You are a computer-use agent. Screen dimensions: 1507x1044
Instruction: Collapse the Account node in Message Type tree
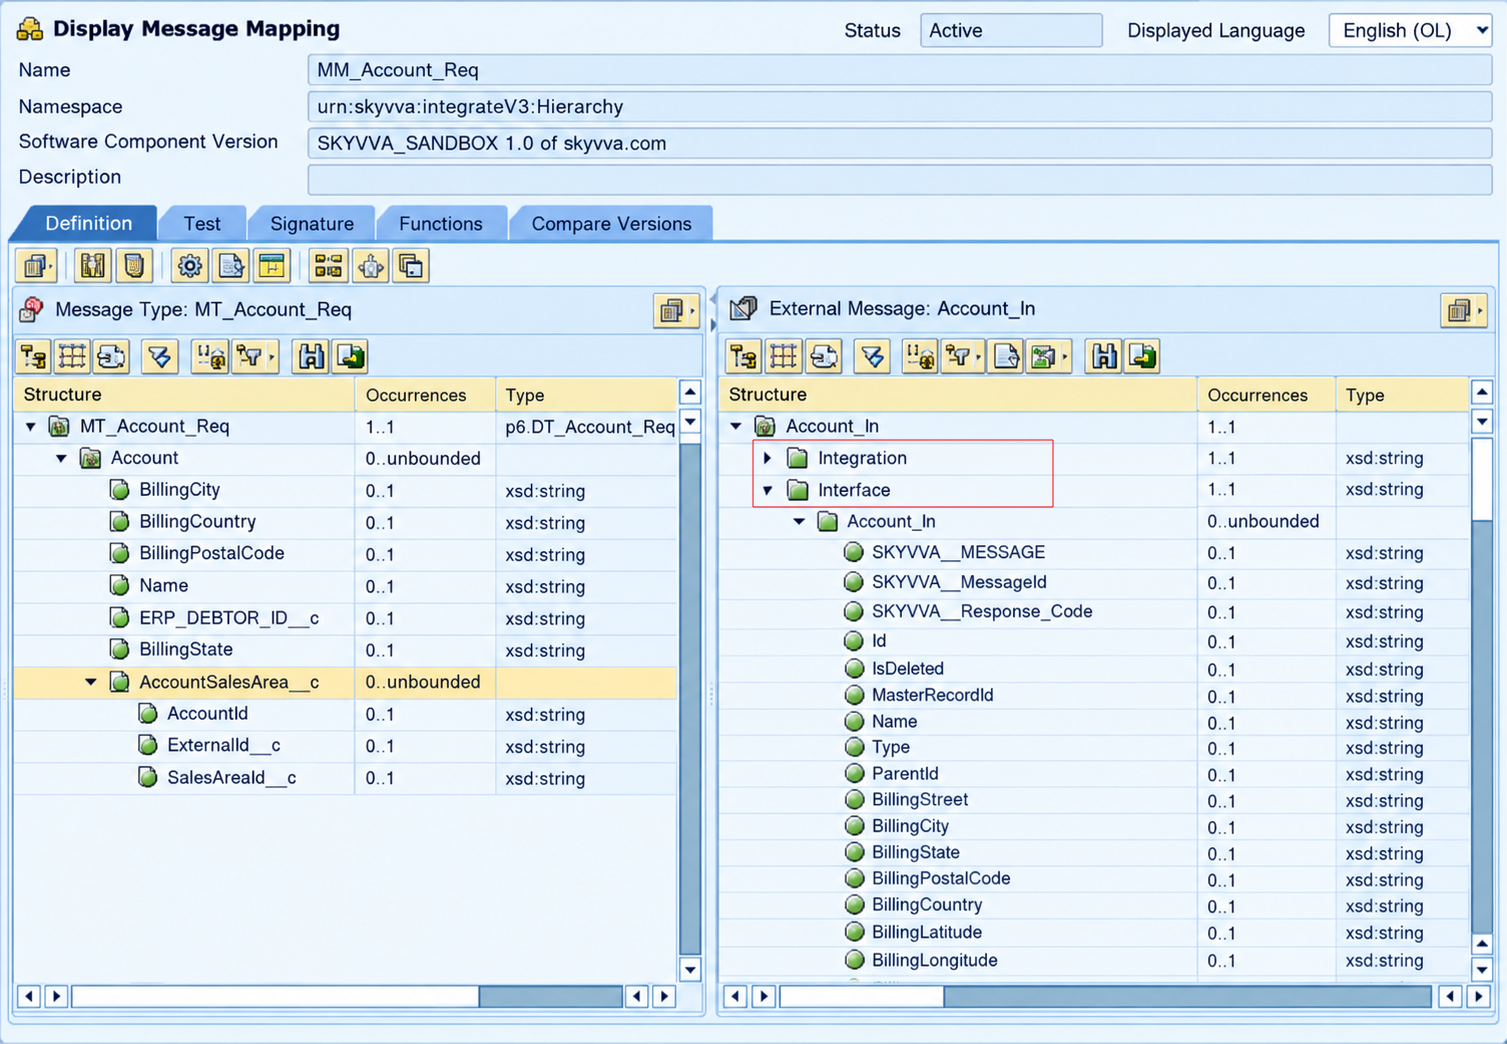tap(62, 458)
